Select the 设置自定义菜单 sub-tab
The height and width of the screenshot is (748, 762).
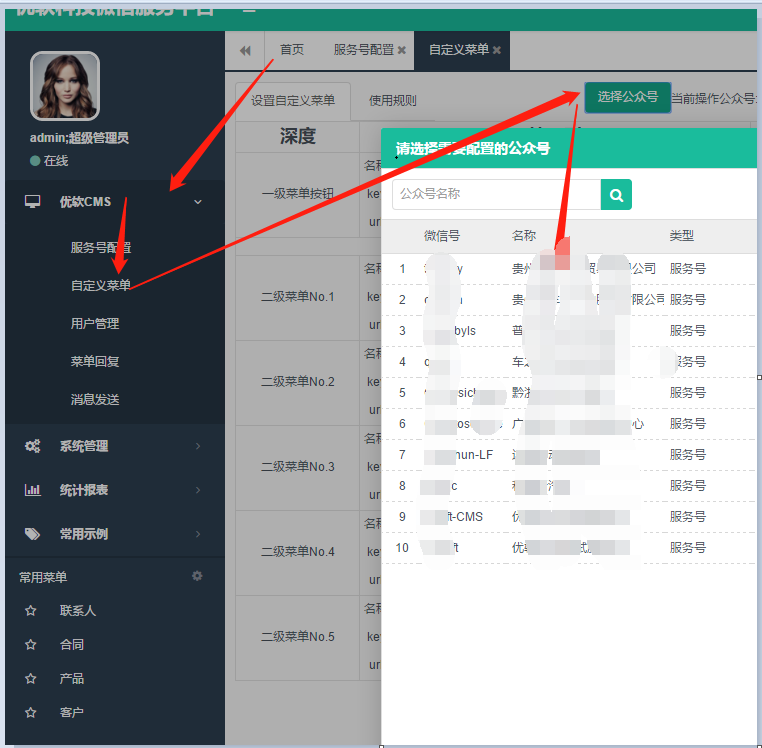293,101
